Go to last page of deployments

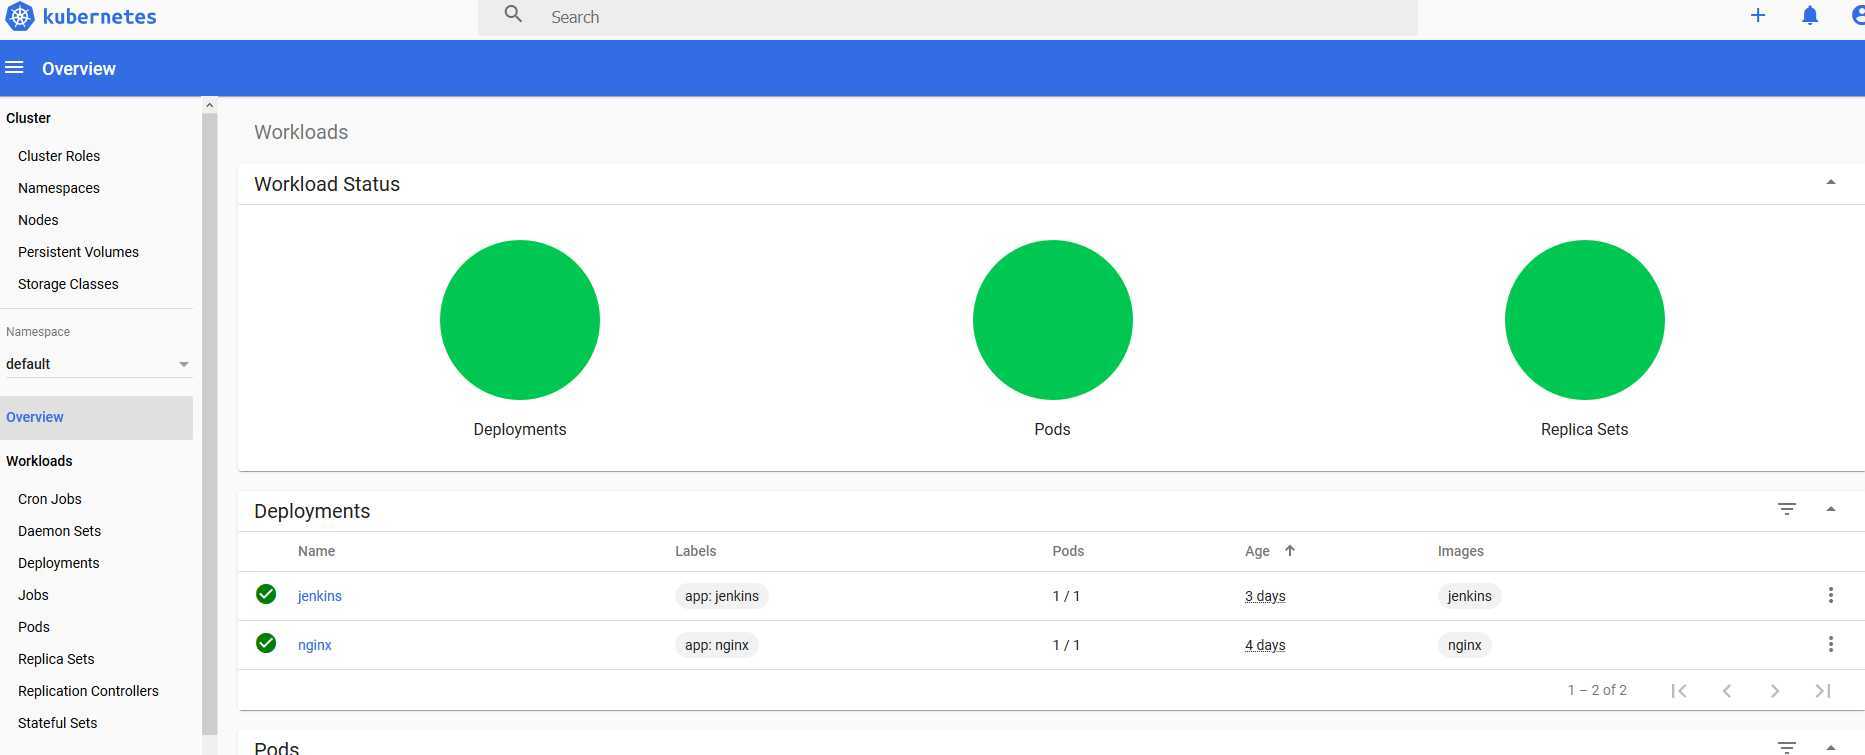(1822, 691)
